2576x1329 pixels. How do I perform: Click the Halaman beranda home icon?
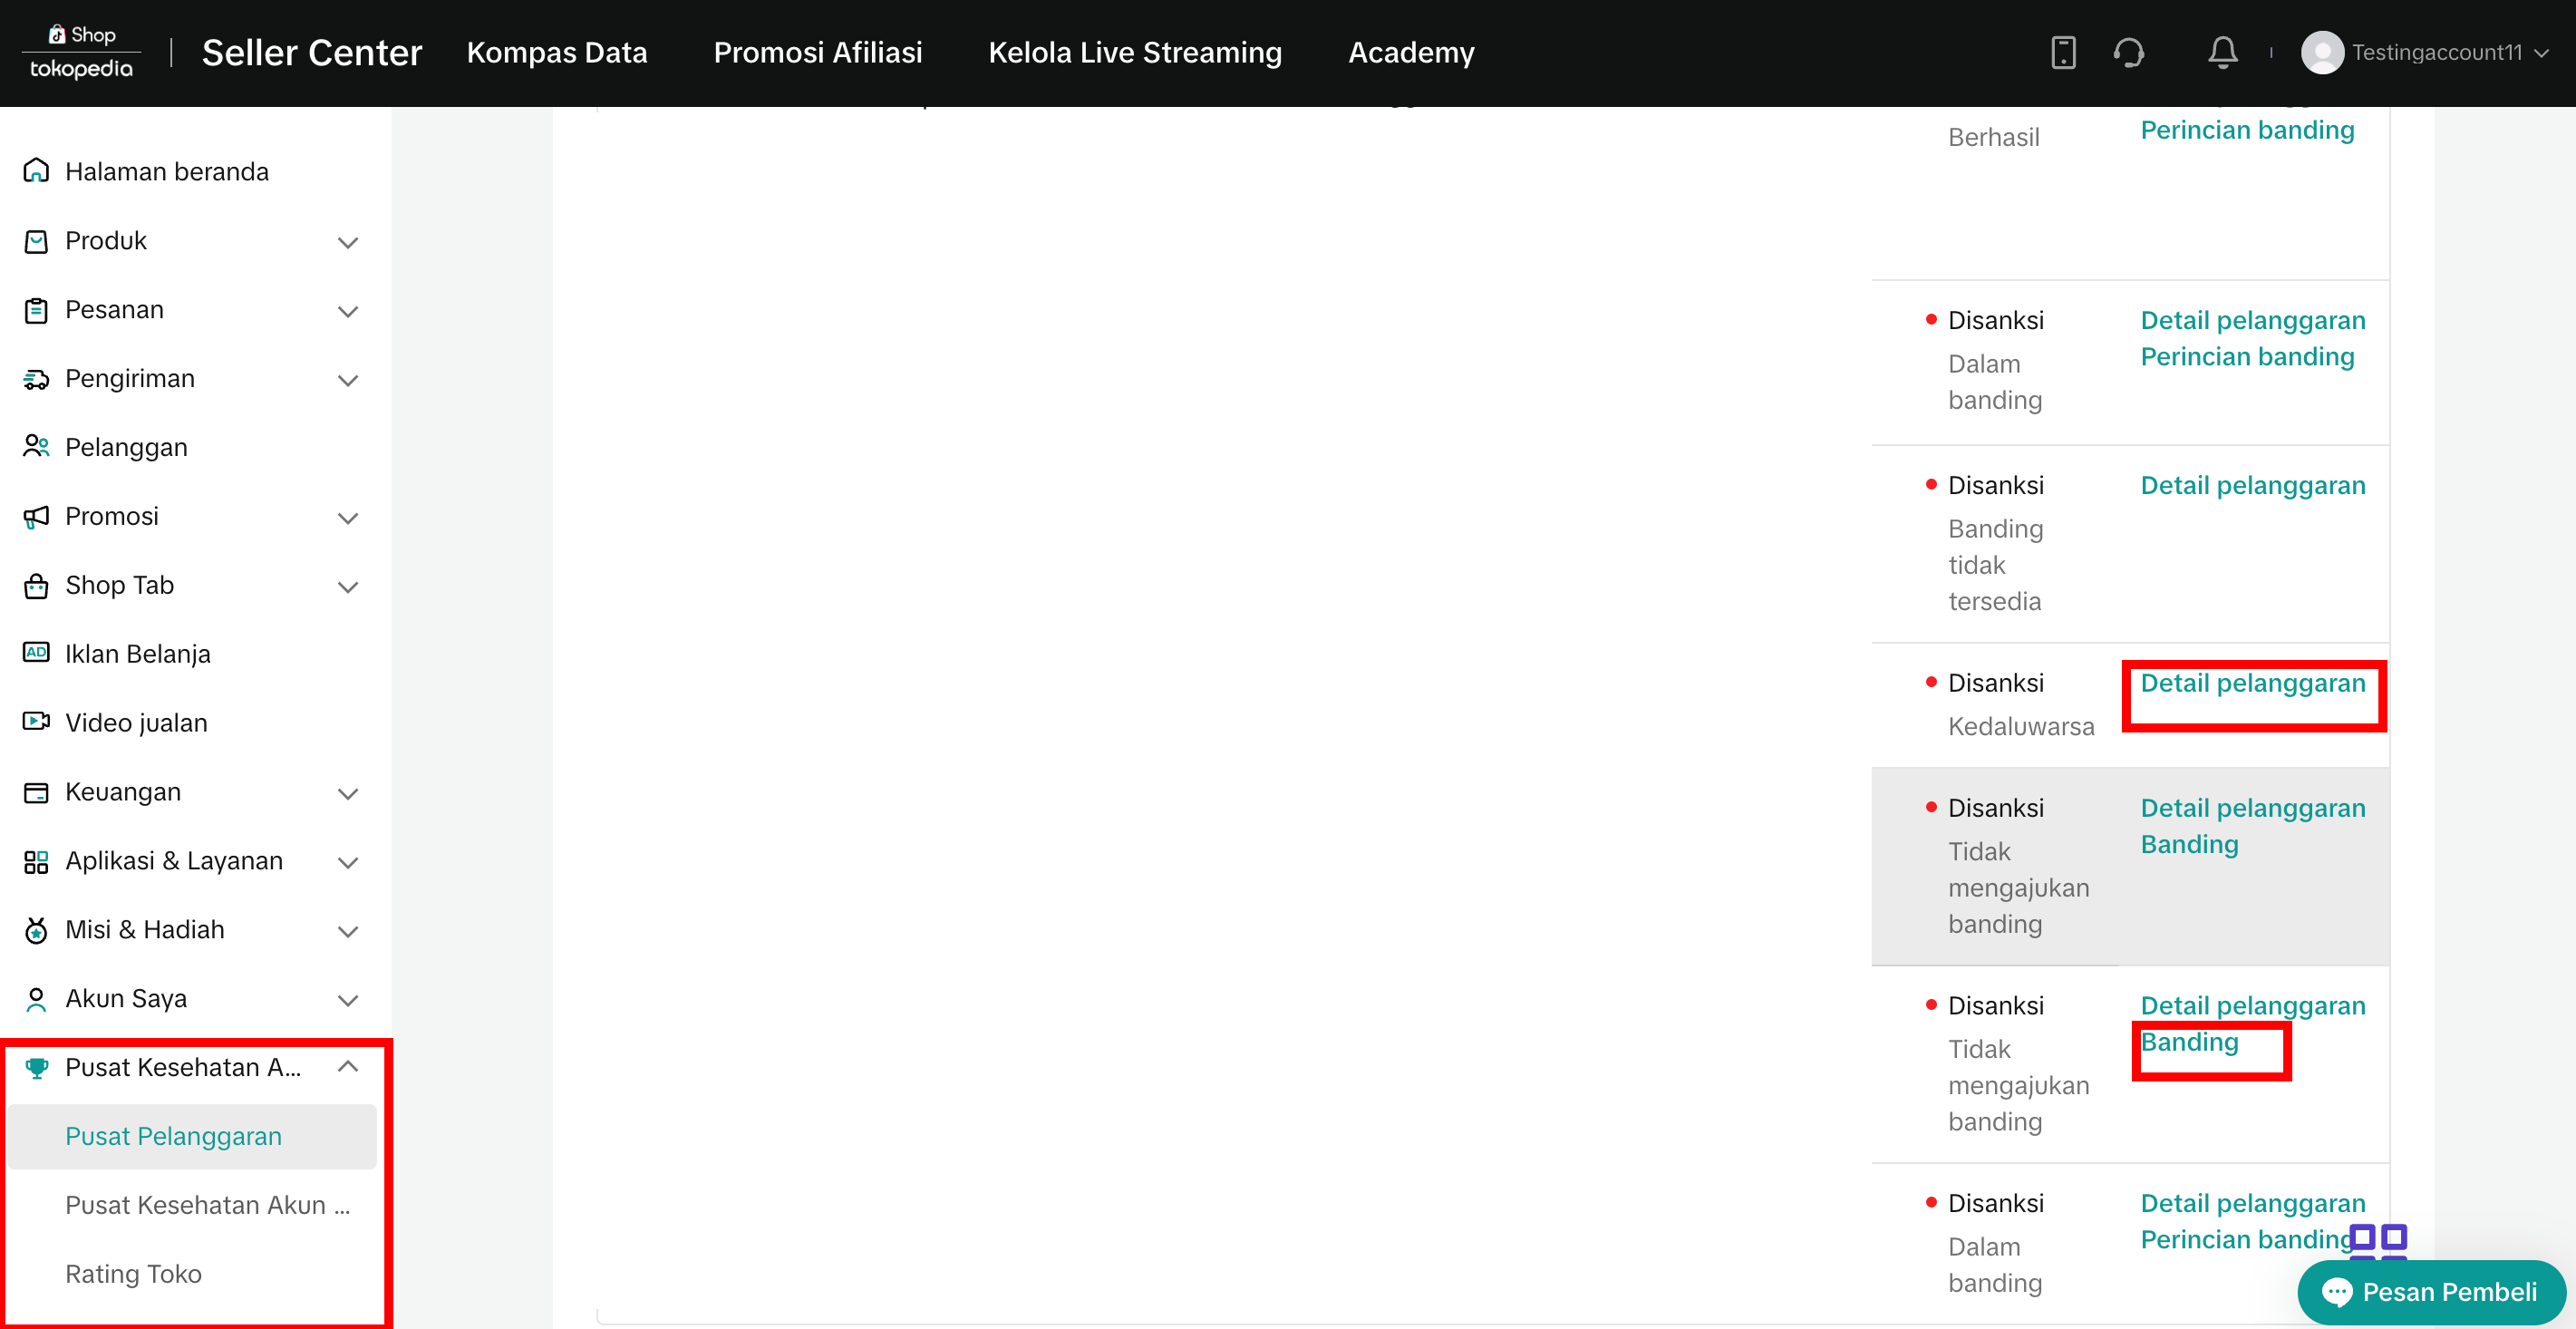pyautogui.click(x=36, y=171)
